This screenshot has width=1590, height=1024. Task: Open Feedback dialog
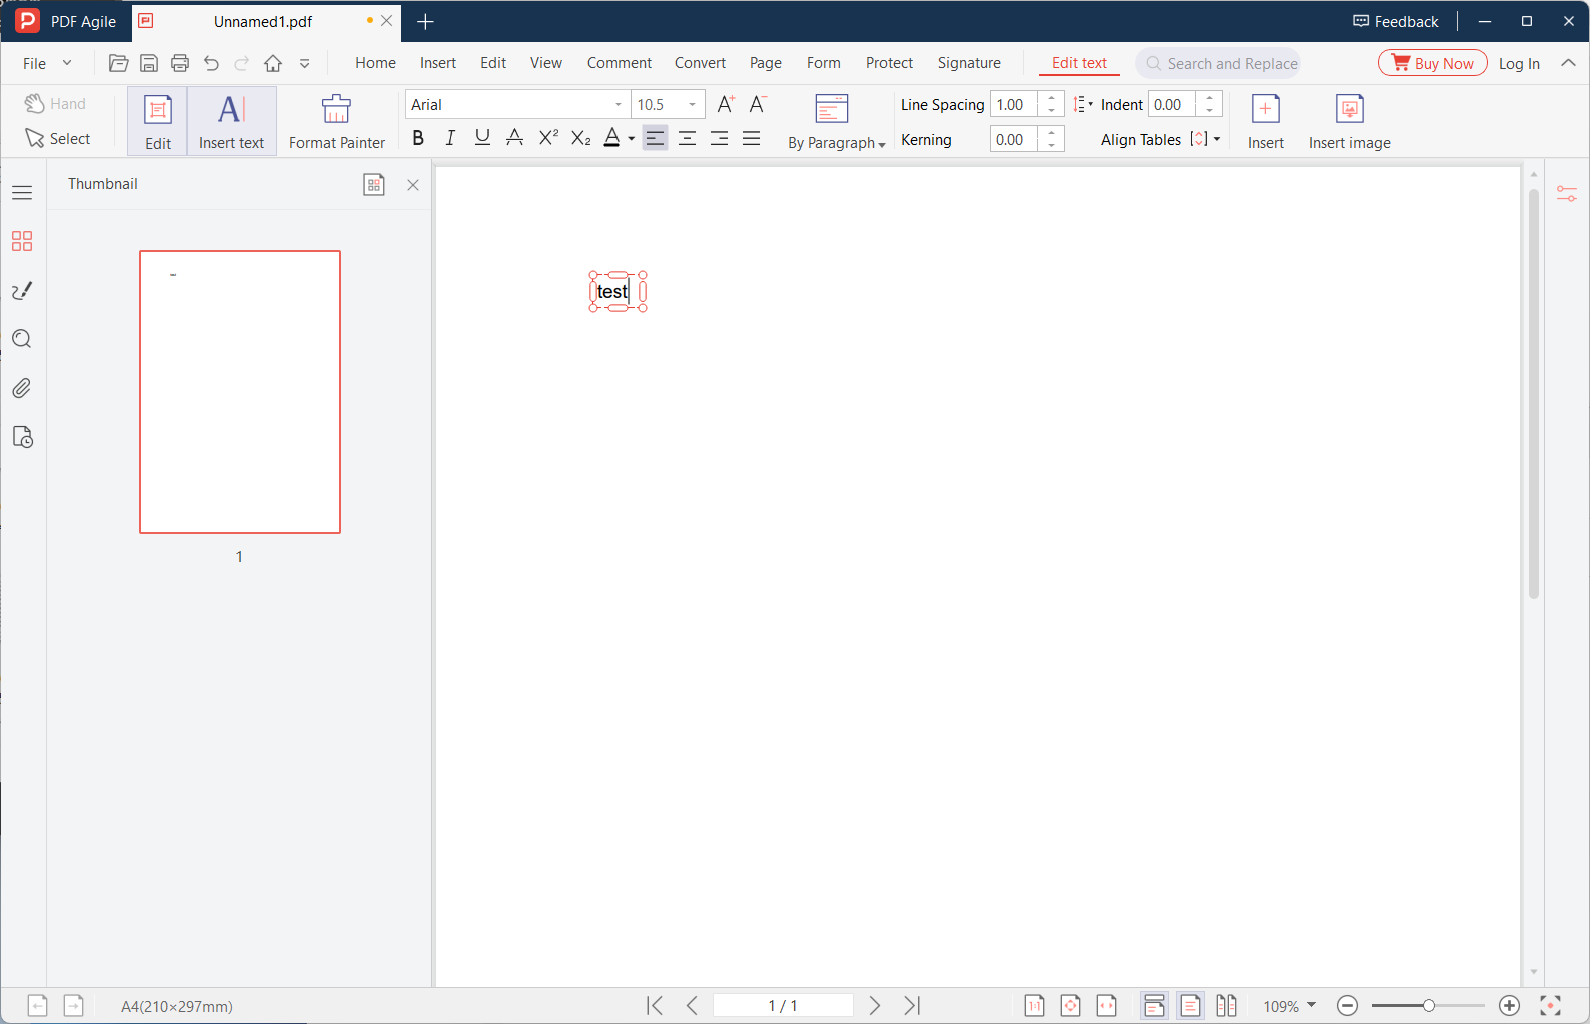click(x=1395, y=21)
